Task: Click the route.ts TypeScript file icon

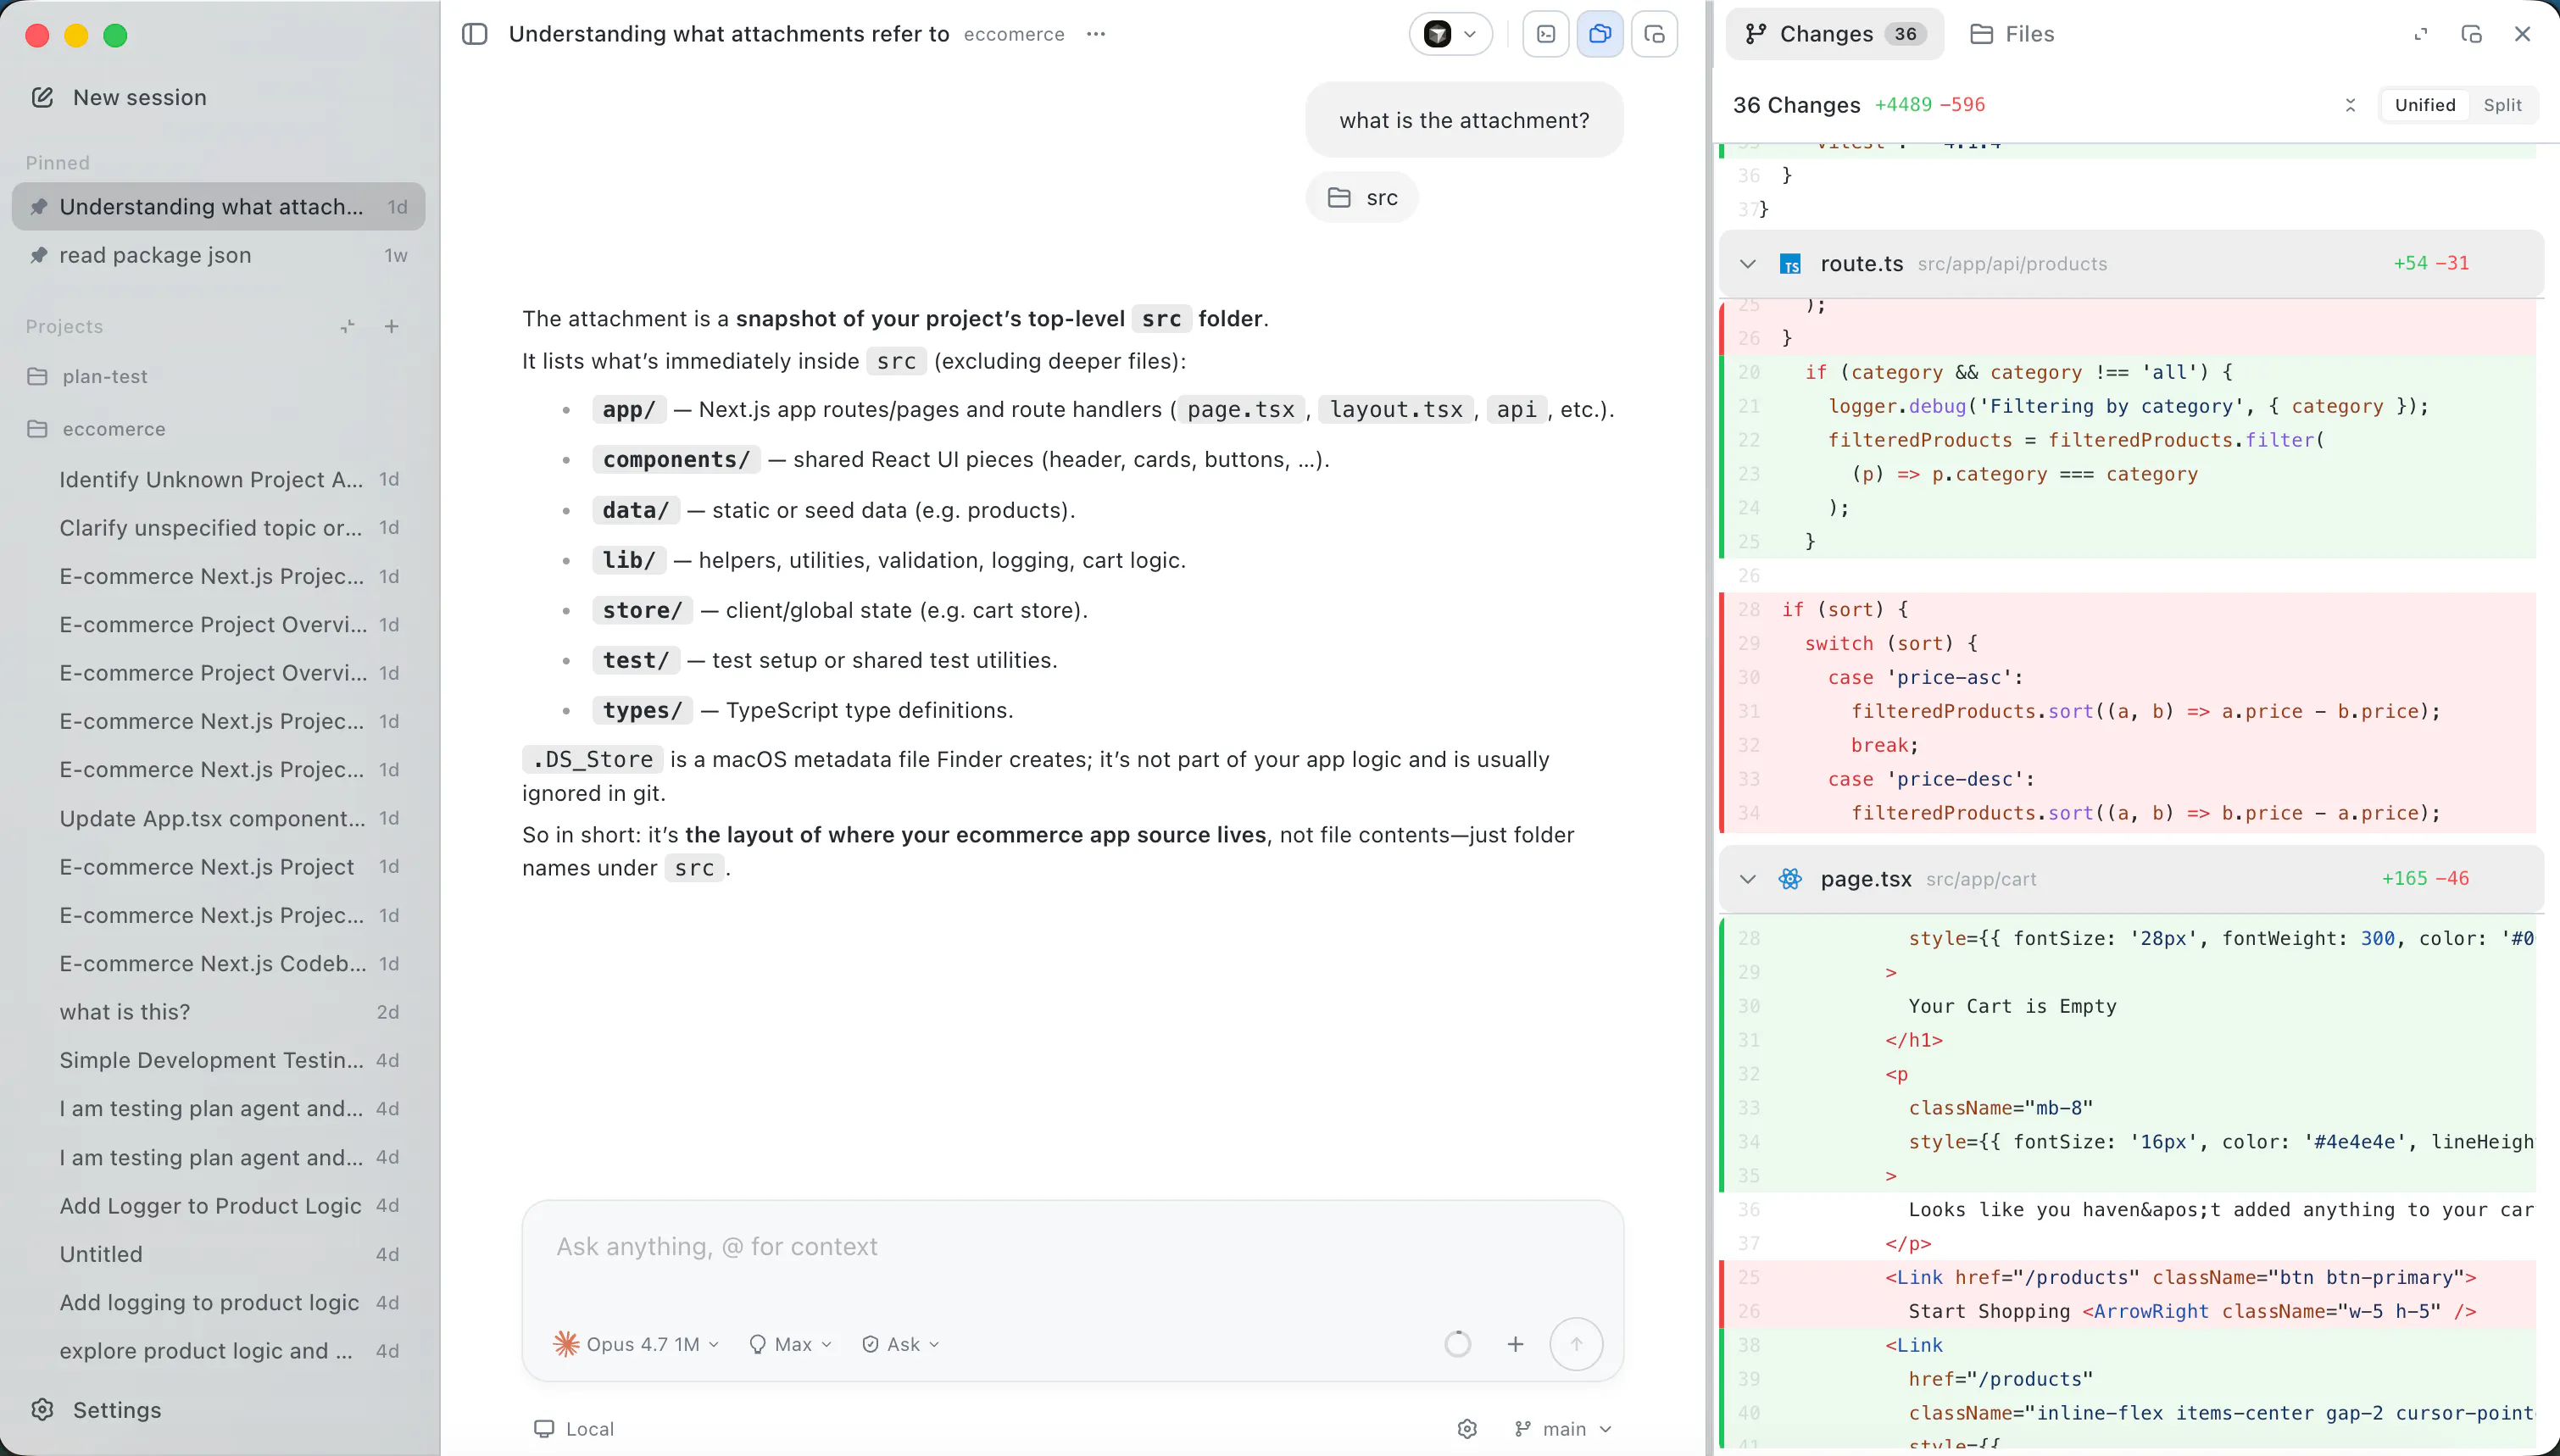Action: [x=1790, y=264]
